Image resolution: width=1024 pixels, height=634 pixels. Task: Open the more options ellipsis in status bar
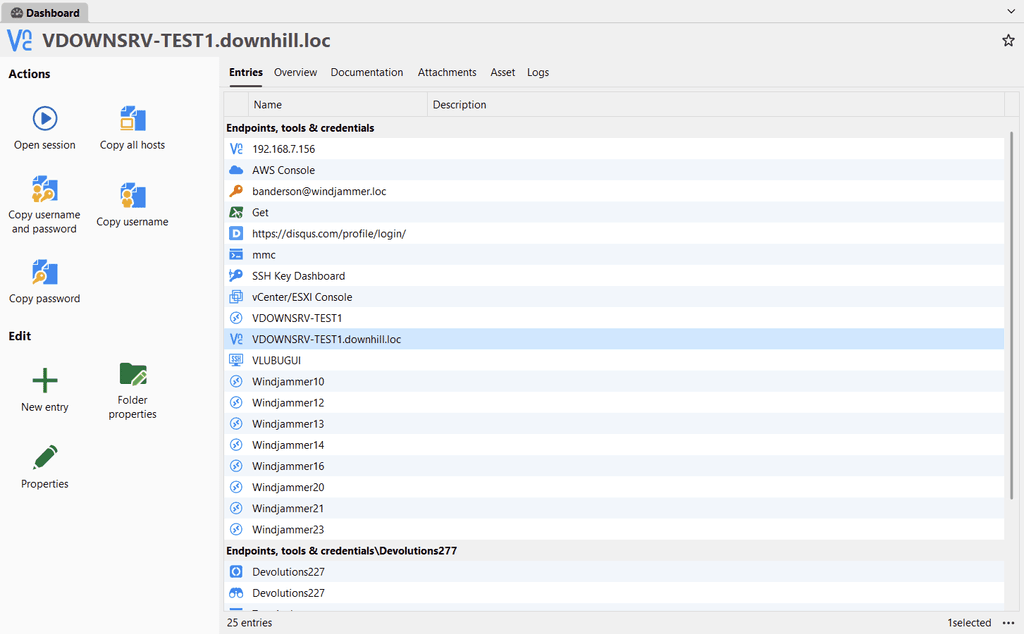tap(1008, 623)
